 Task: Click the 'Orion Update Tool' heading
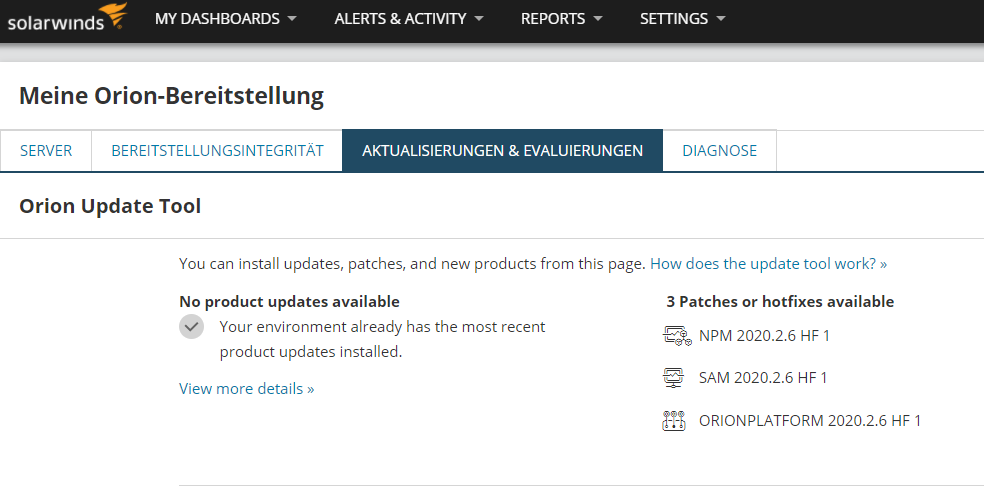(x=110, y=206)
